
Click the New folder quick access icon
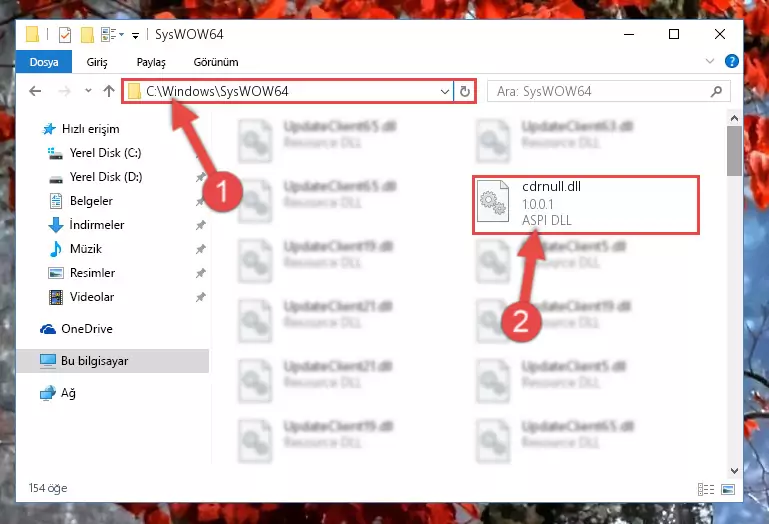tap(87, 35)
